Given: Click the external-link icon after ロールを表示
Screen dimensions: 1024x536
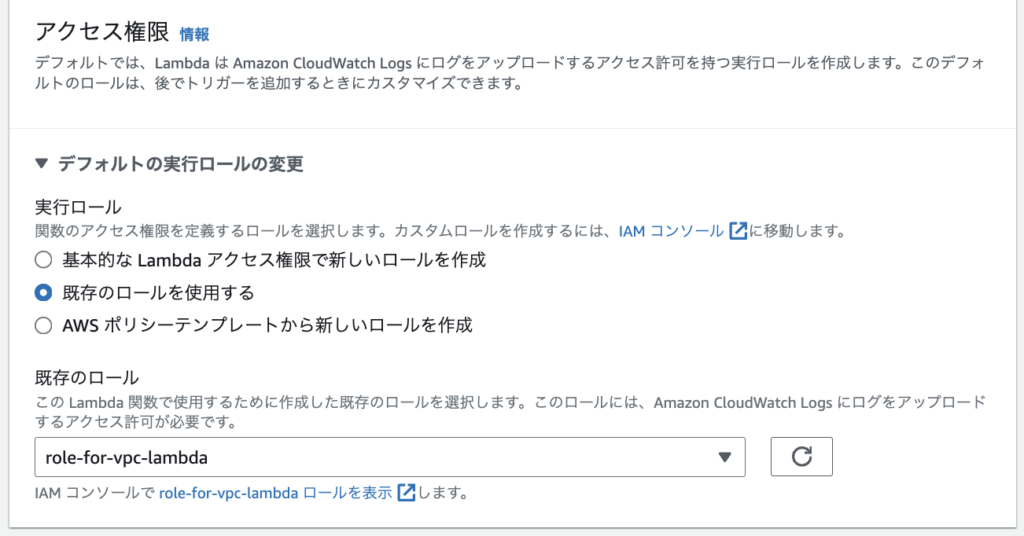Looking at the screenshot, I should coord(406,492).
